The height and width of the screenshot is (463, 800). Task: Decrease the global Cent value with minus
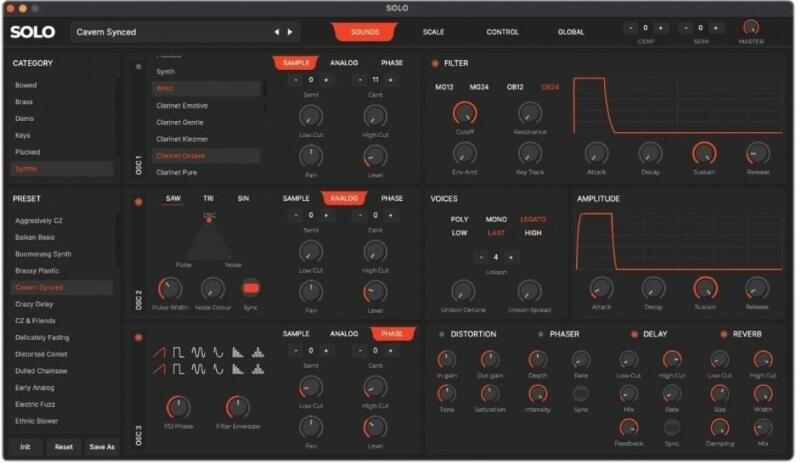632,28
